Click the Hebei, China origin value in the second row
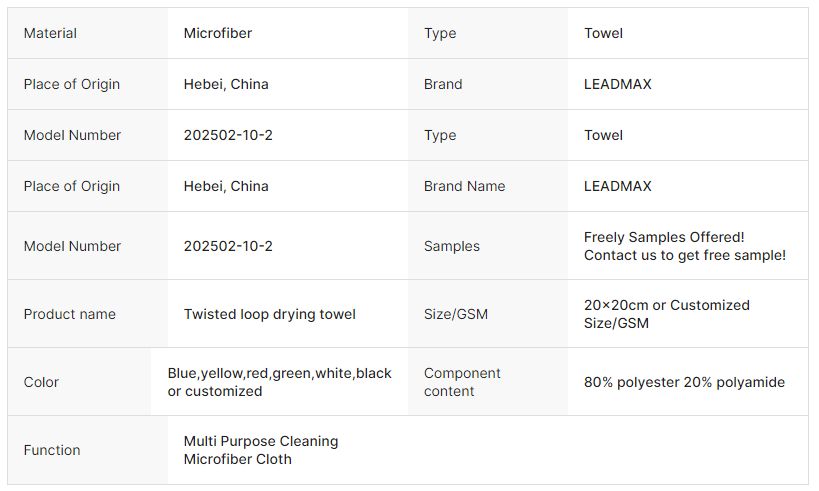Screen dimensions: 819x491 click(226, 84)
